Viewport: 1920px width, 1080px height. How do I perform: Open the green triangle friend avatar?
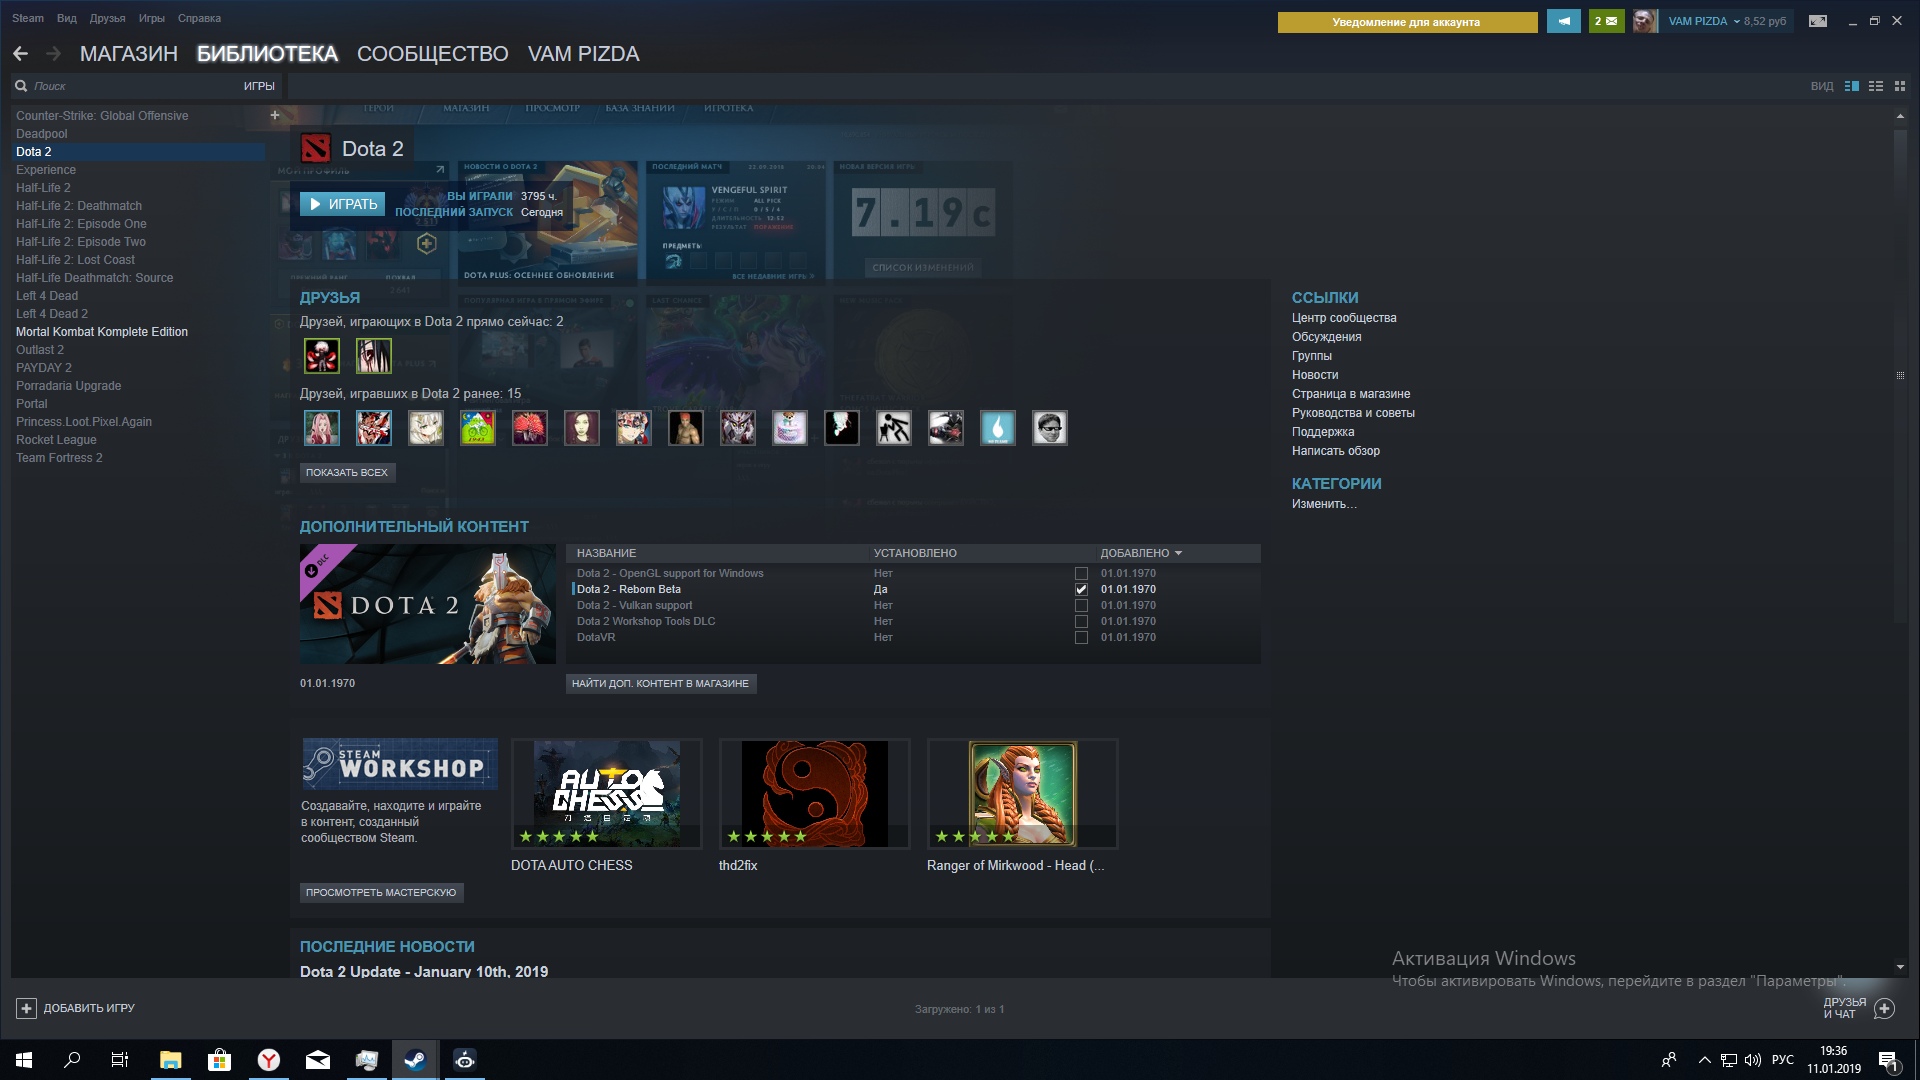coord(478,428)
